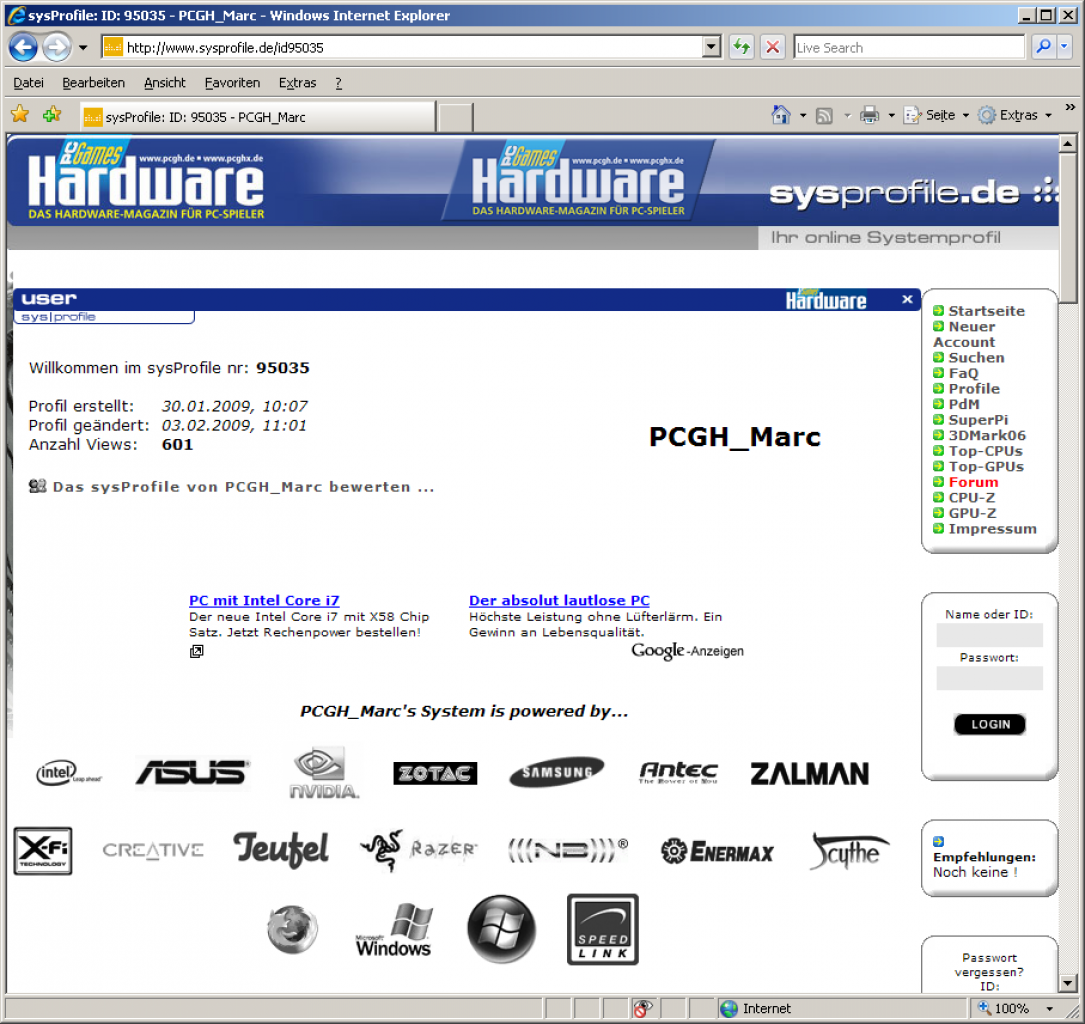The image size is (1085, 1024).
Task: Focus the Name oder ID field
Action: point(990,635)
